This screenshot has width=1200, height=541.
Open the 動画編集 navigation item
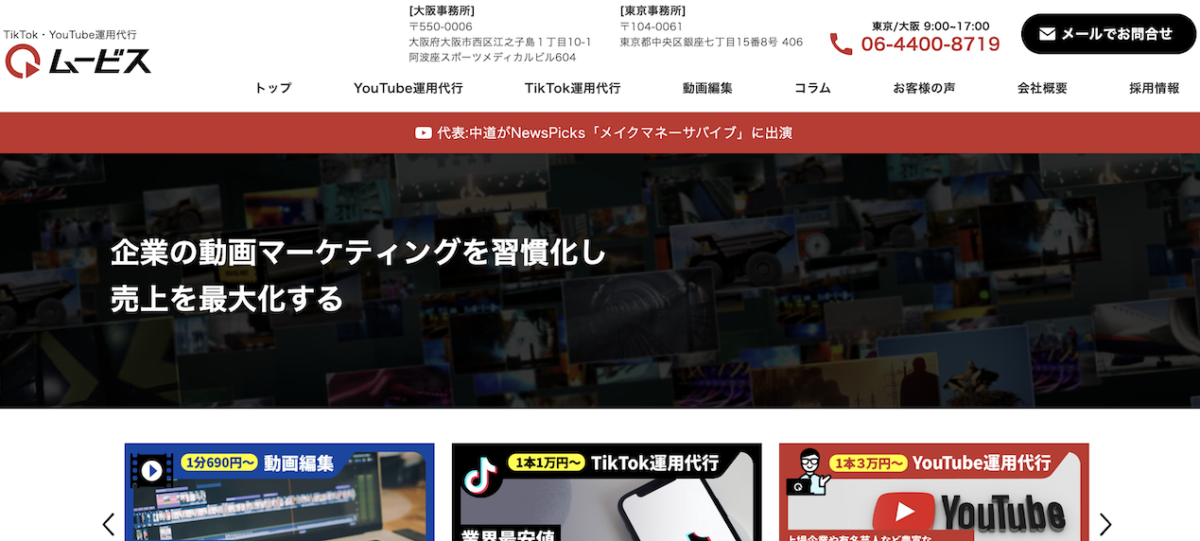[x=708, y=88]
